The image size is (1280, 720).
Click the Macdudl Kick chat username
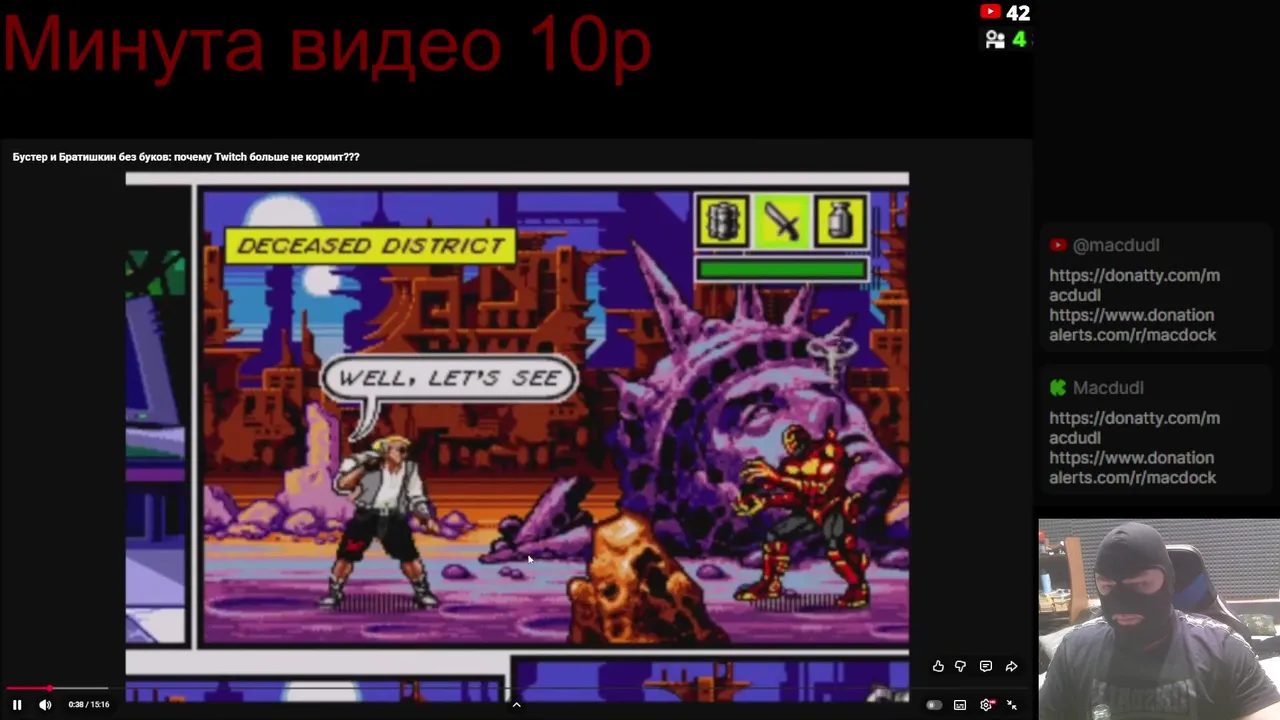point(1108,388)
